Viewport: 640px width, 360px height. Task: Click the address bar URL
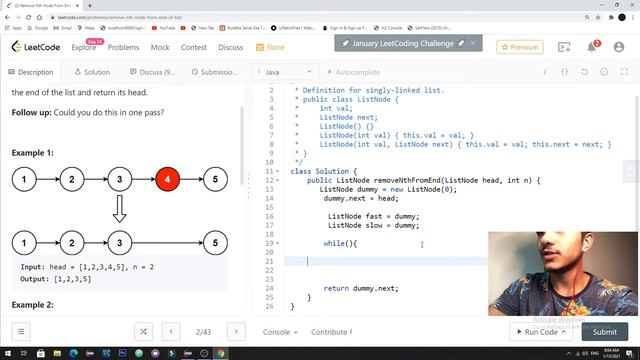pyautogui.click(x=120, y=18)
